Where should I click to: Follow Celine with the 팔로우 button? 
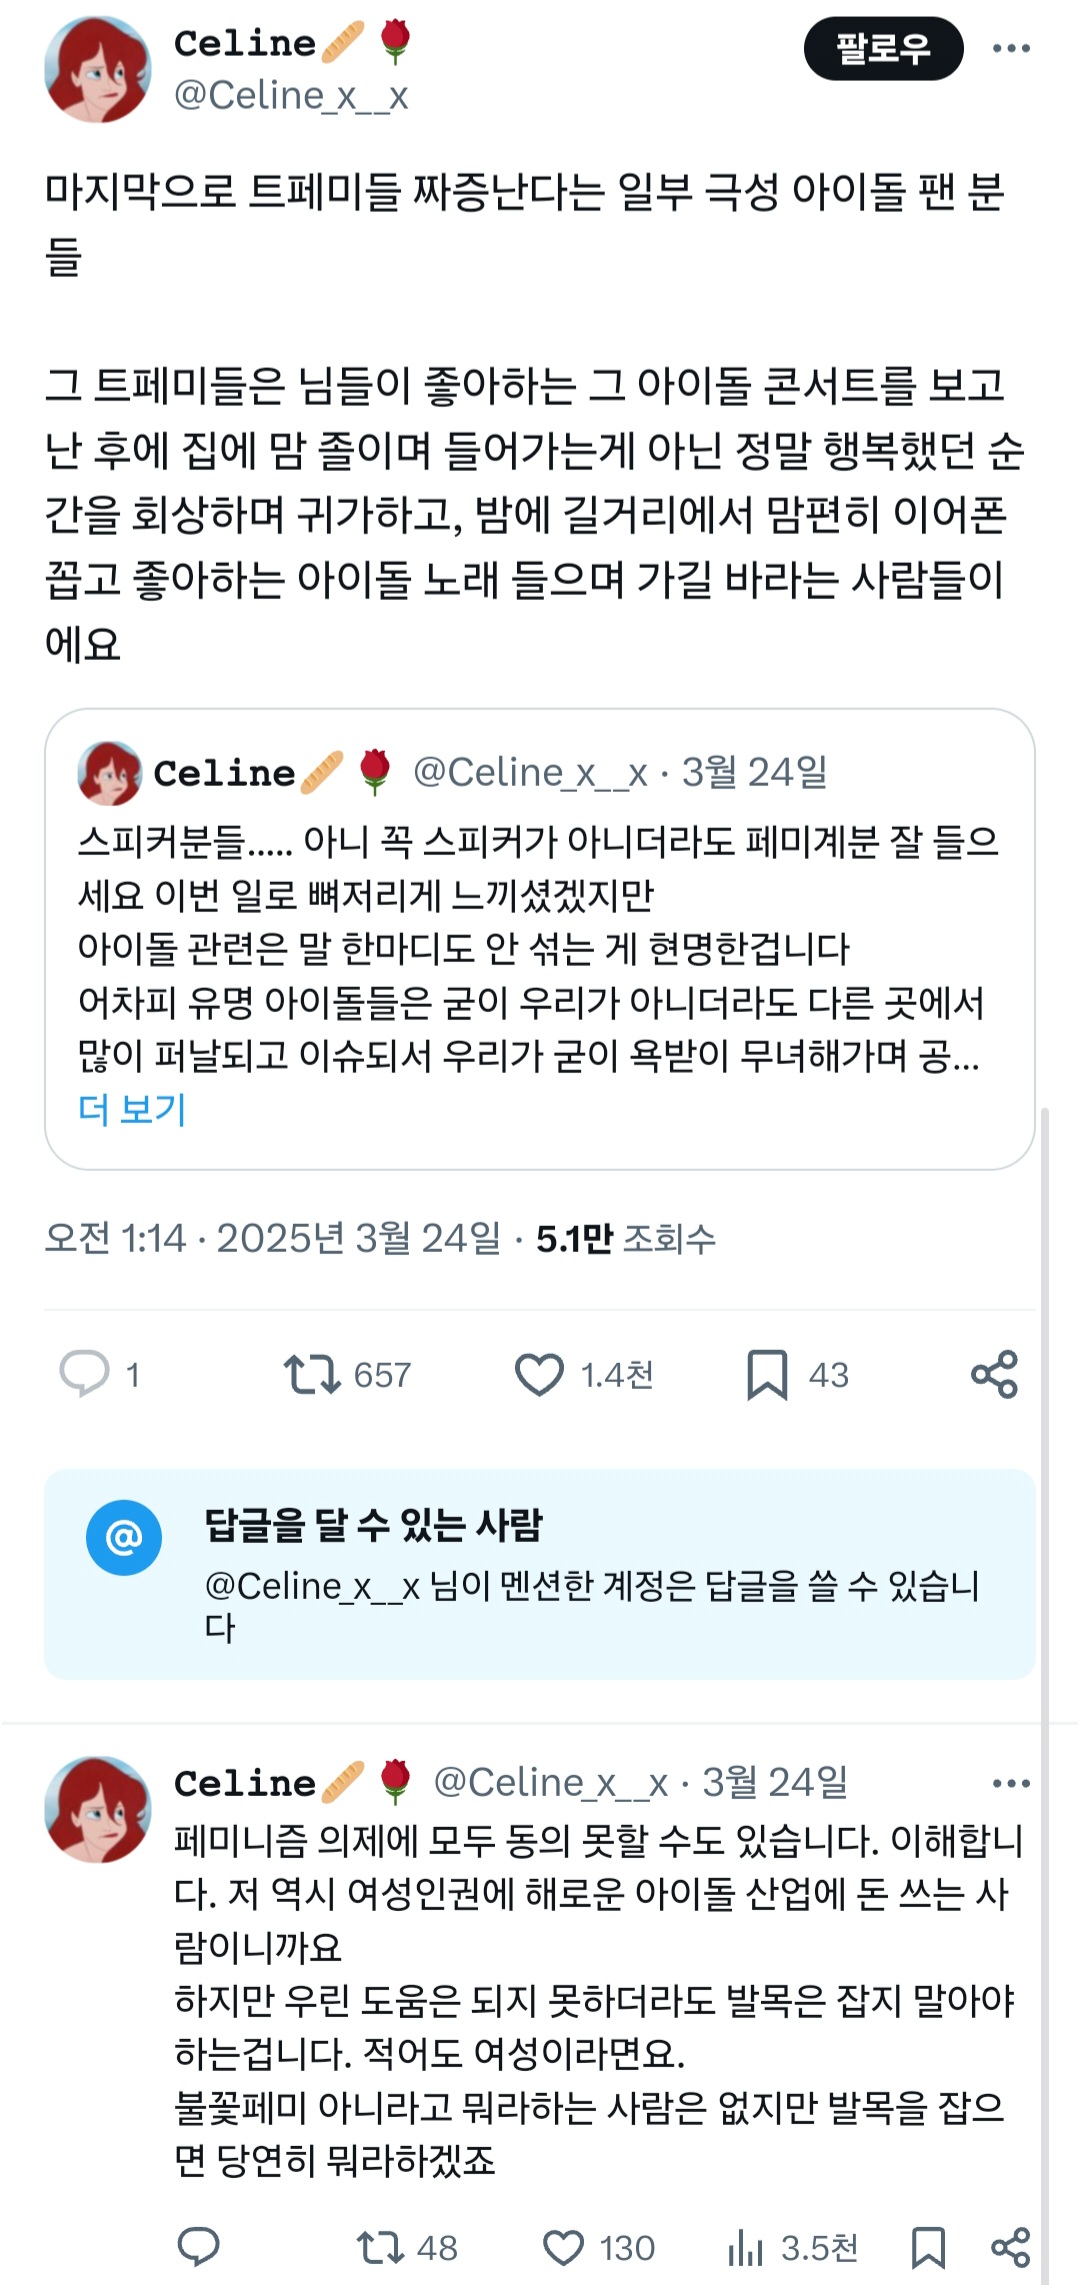click(x=883, y=48)
